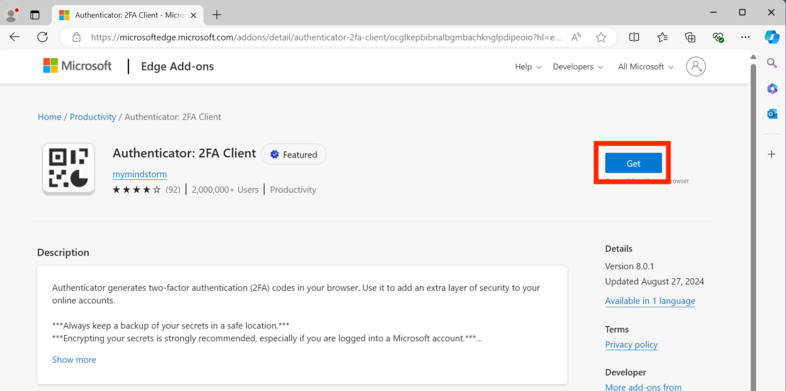Open the Outlook sidebar icon

pos(772,114)
